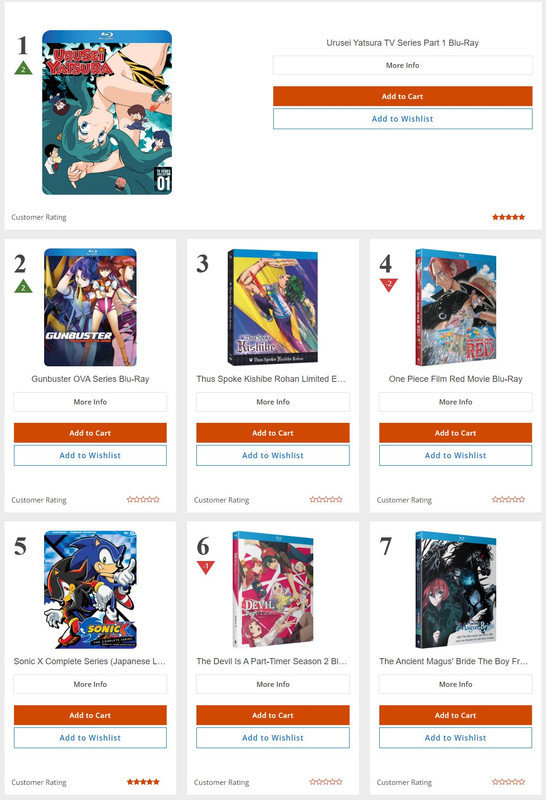Click the green up-rank triangle for Urusei Yatsura
546x800 pixels.
(x=23, y=68)
